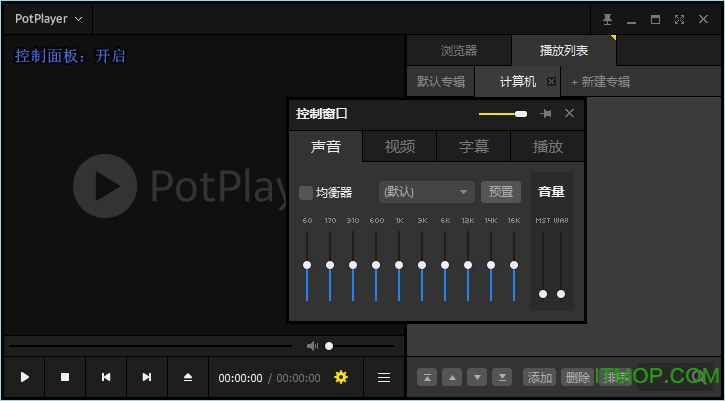Click the PotPlayer logo in video area
725x401 pixels.
(x=180, y=186)
